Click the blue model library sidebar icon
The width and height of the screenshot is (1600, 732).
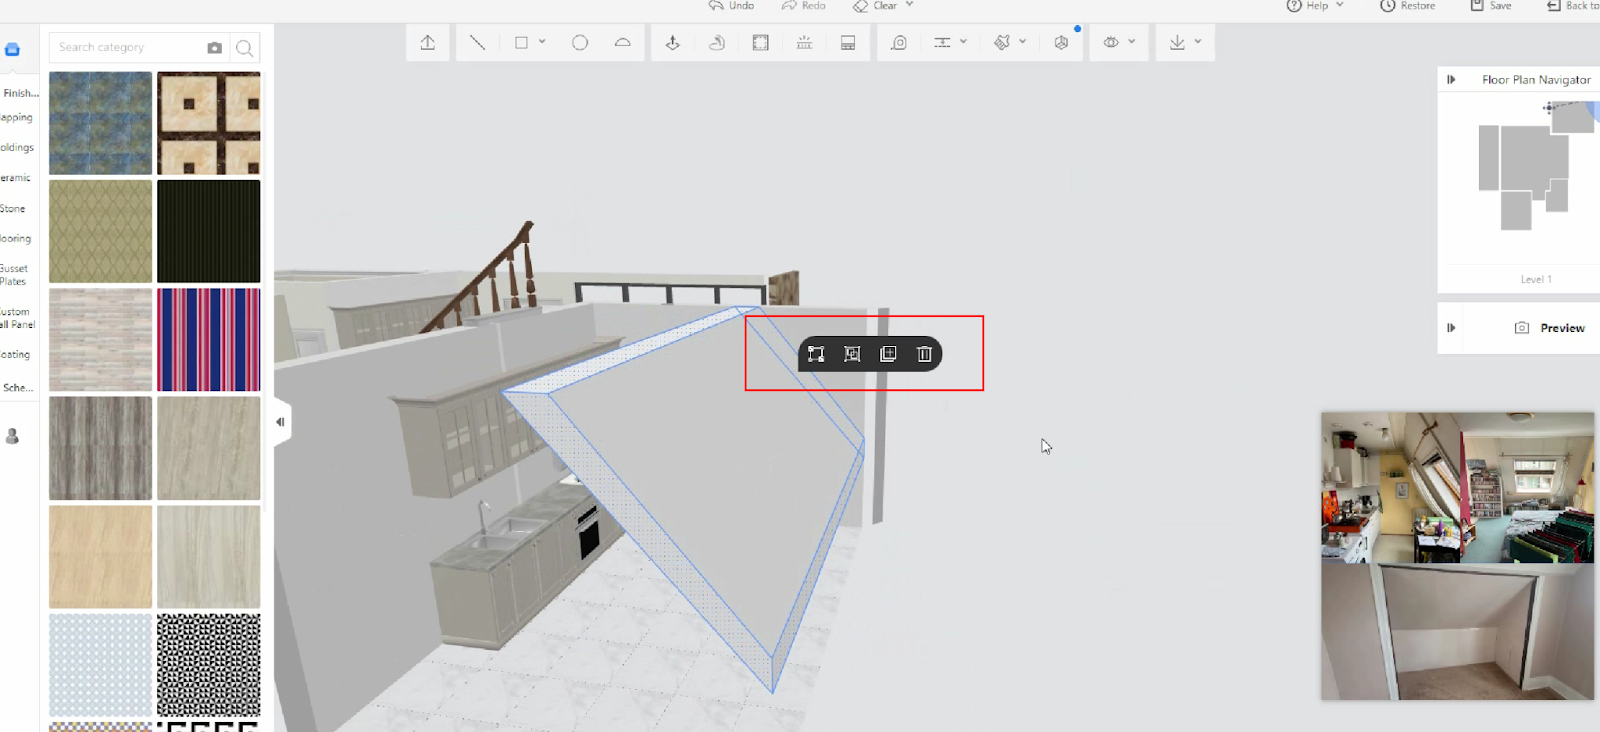coord(12,49)
